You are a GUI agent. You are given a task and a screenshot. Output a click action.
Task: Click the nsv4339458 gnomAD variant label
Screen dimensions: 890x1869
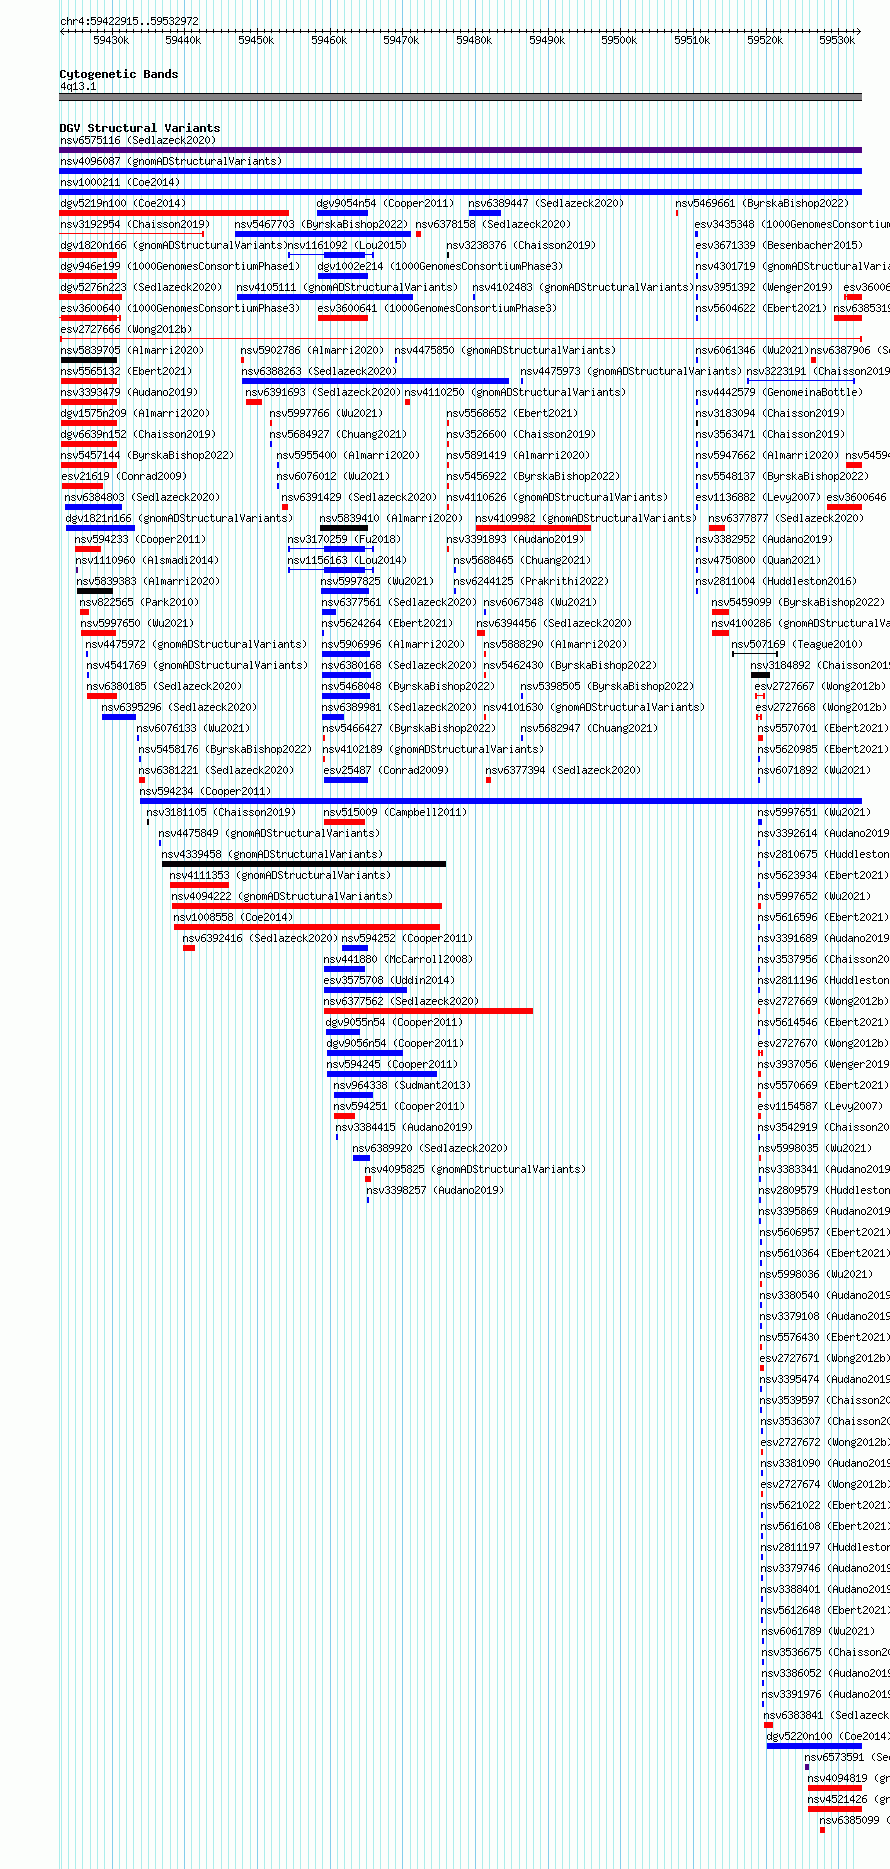pos(272,854)
